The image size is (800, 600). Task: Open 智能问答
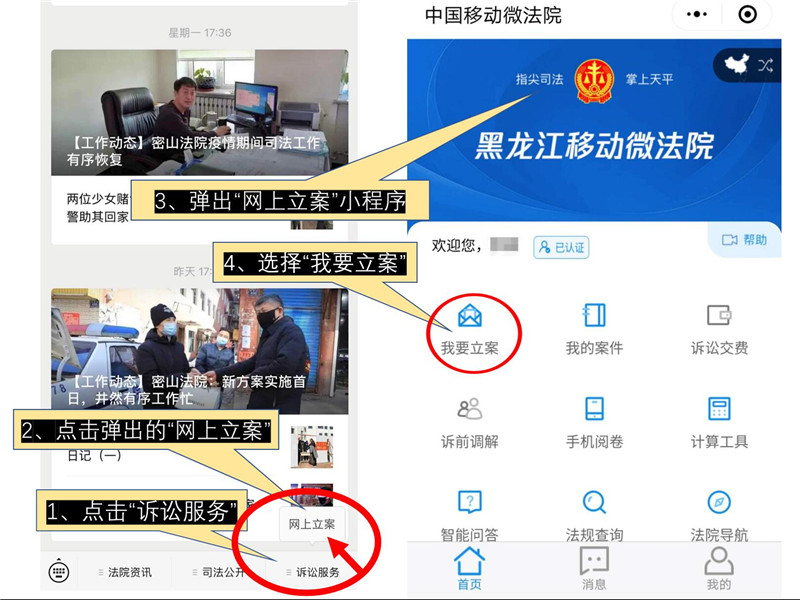click(x=469, y=516)
